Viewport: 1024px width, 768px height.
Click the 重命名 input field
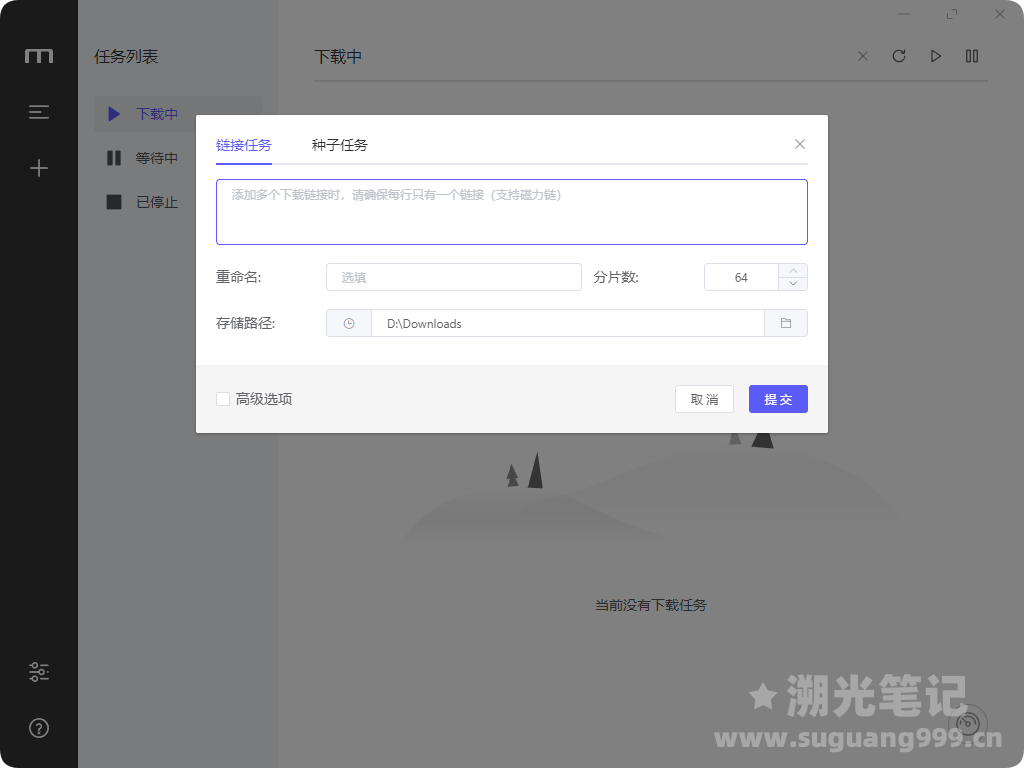coord(454,278)
